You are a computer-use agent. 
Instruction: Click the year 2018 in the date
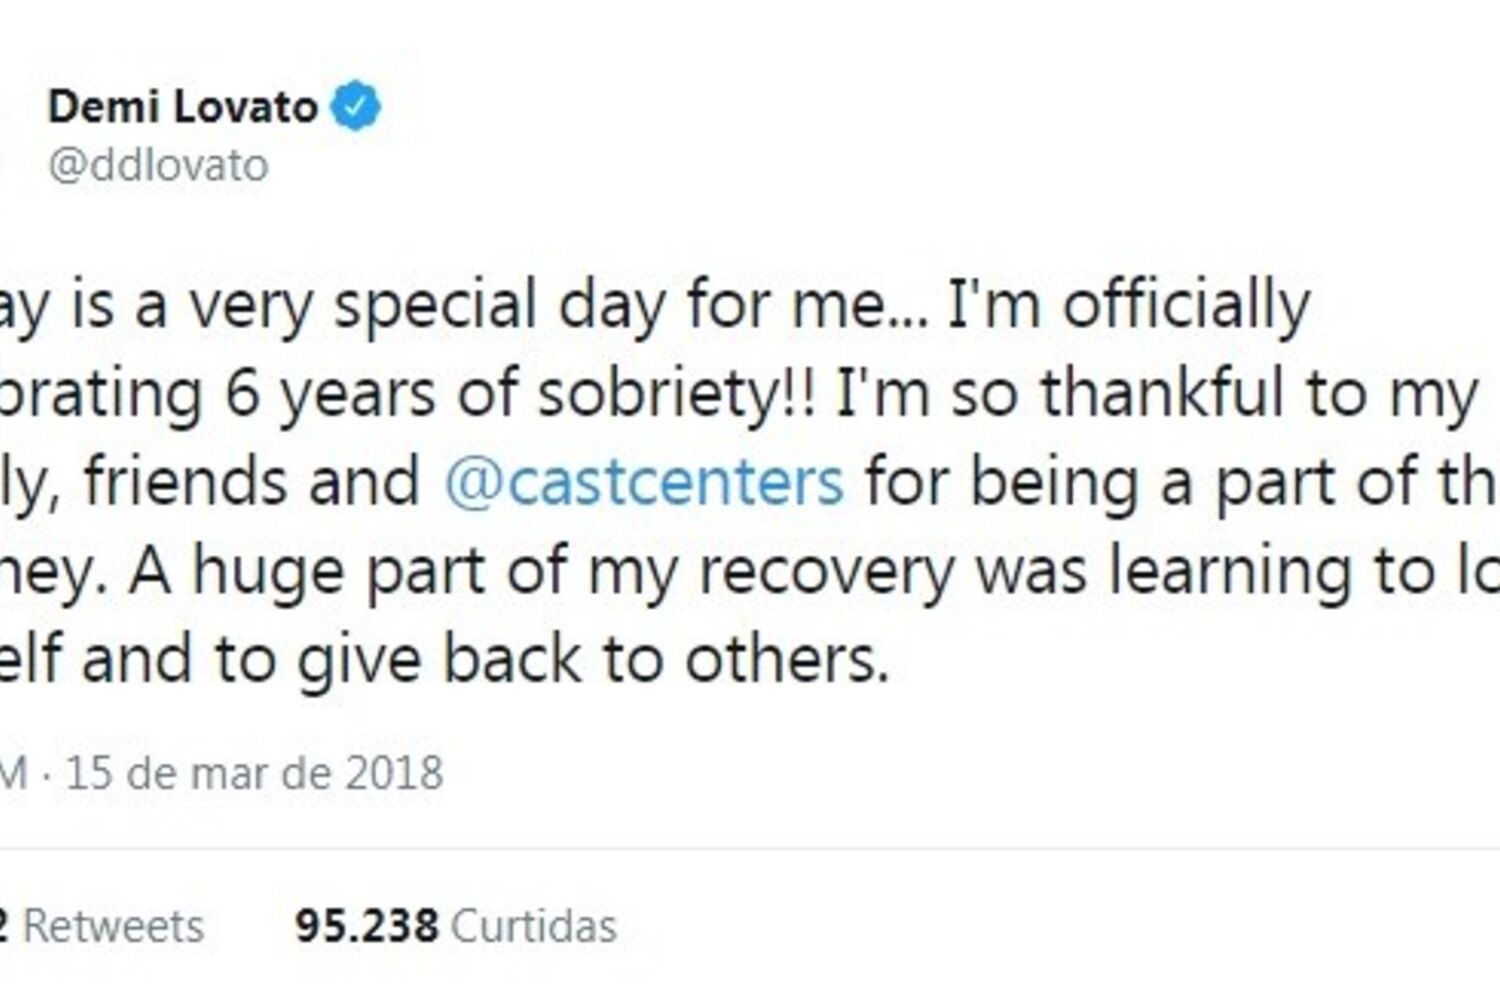pyautogui.click(x=394, y=773)
